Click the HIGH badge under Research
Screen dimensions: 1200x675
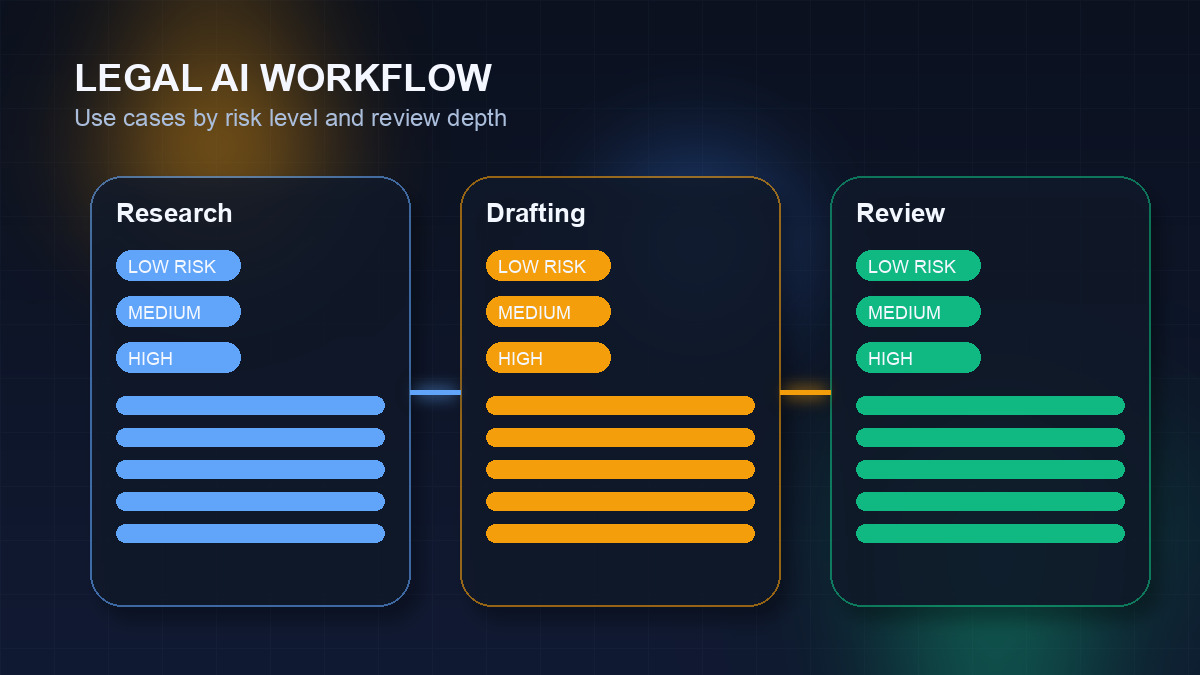pyautogui.click(x=178, y=357)
